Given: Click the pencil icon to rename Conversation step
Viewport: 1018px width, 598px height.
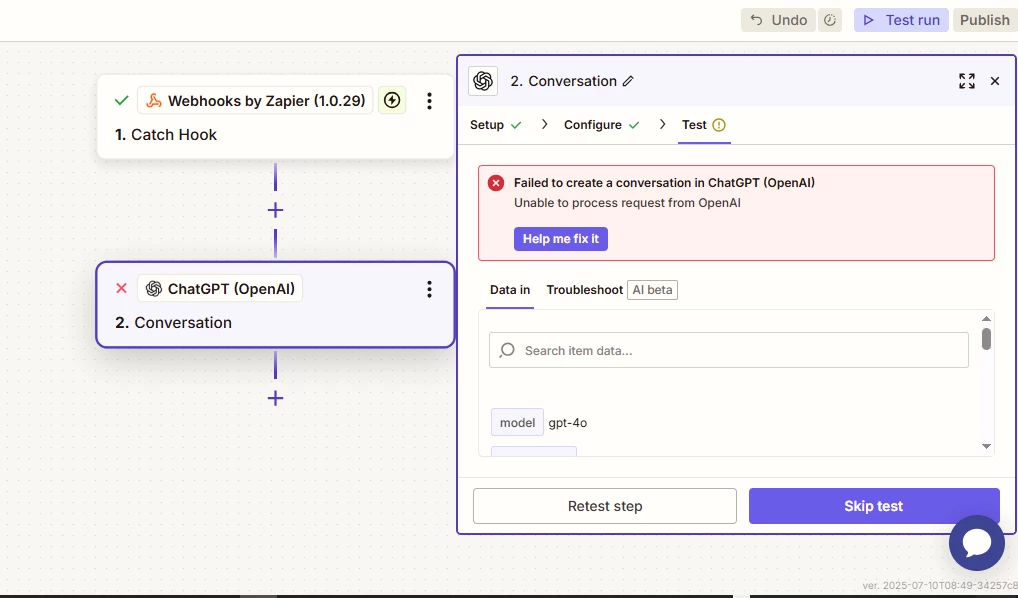Looking at the screenshot, I should 628,81.
